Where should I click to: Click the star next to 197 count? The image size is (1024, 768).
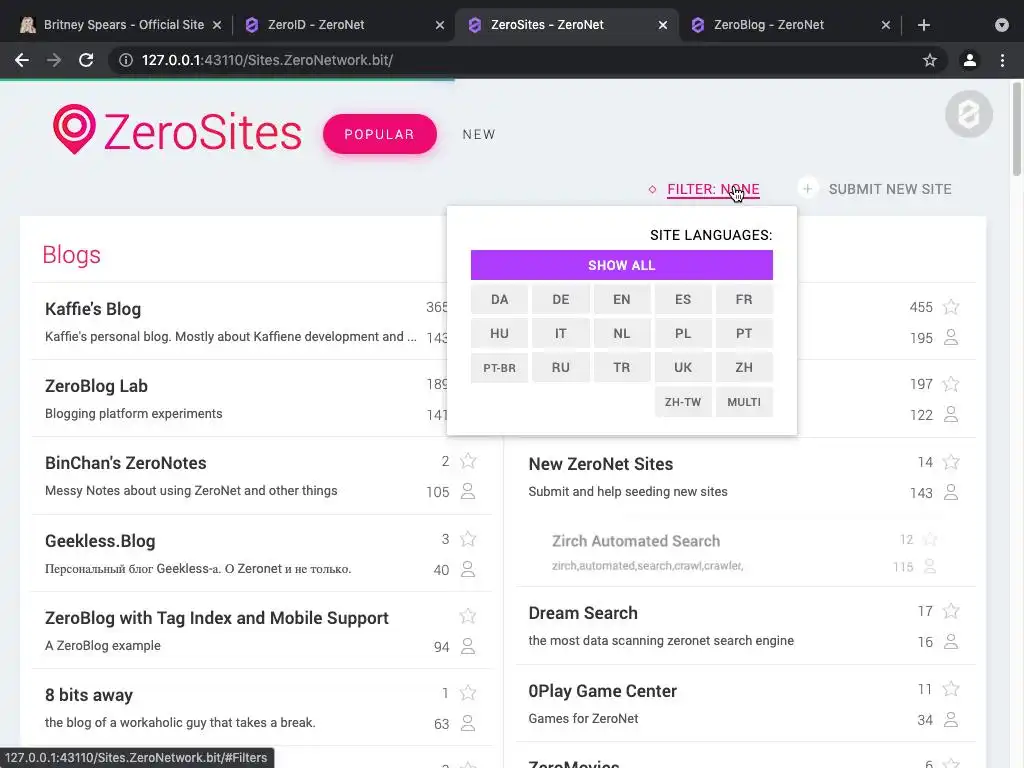(x=951, y=384)
